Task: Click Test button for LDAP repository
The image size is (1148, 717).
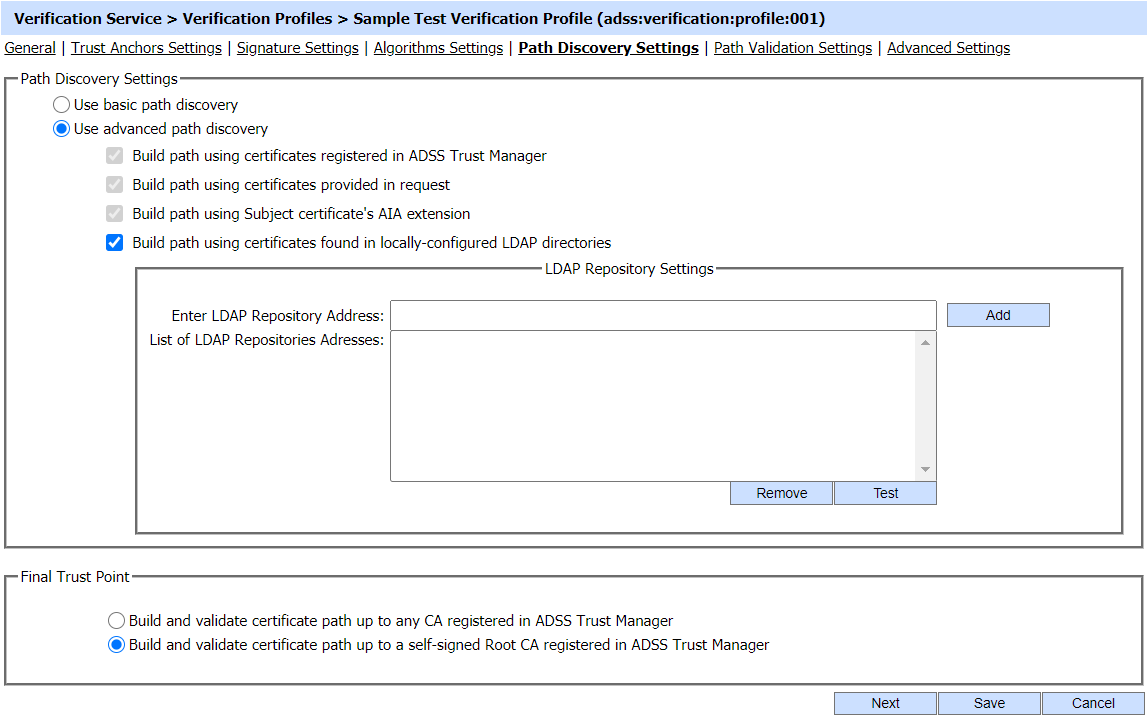Action: (885, 493)
